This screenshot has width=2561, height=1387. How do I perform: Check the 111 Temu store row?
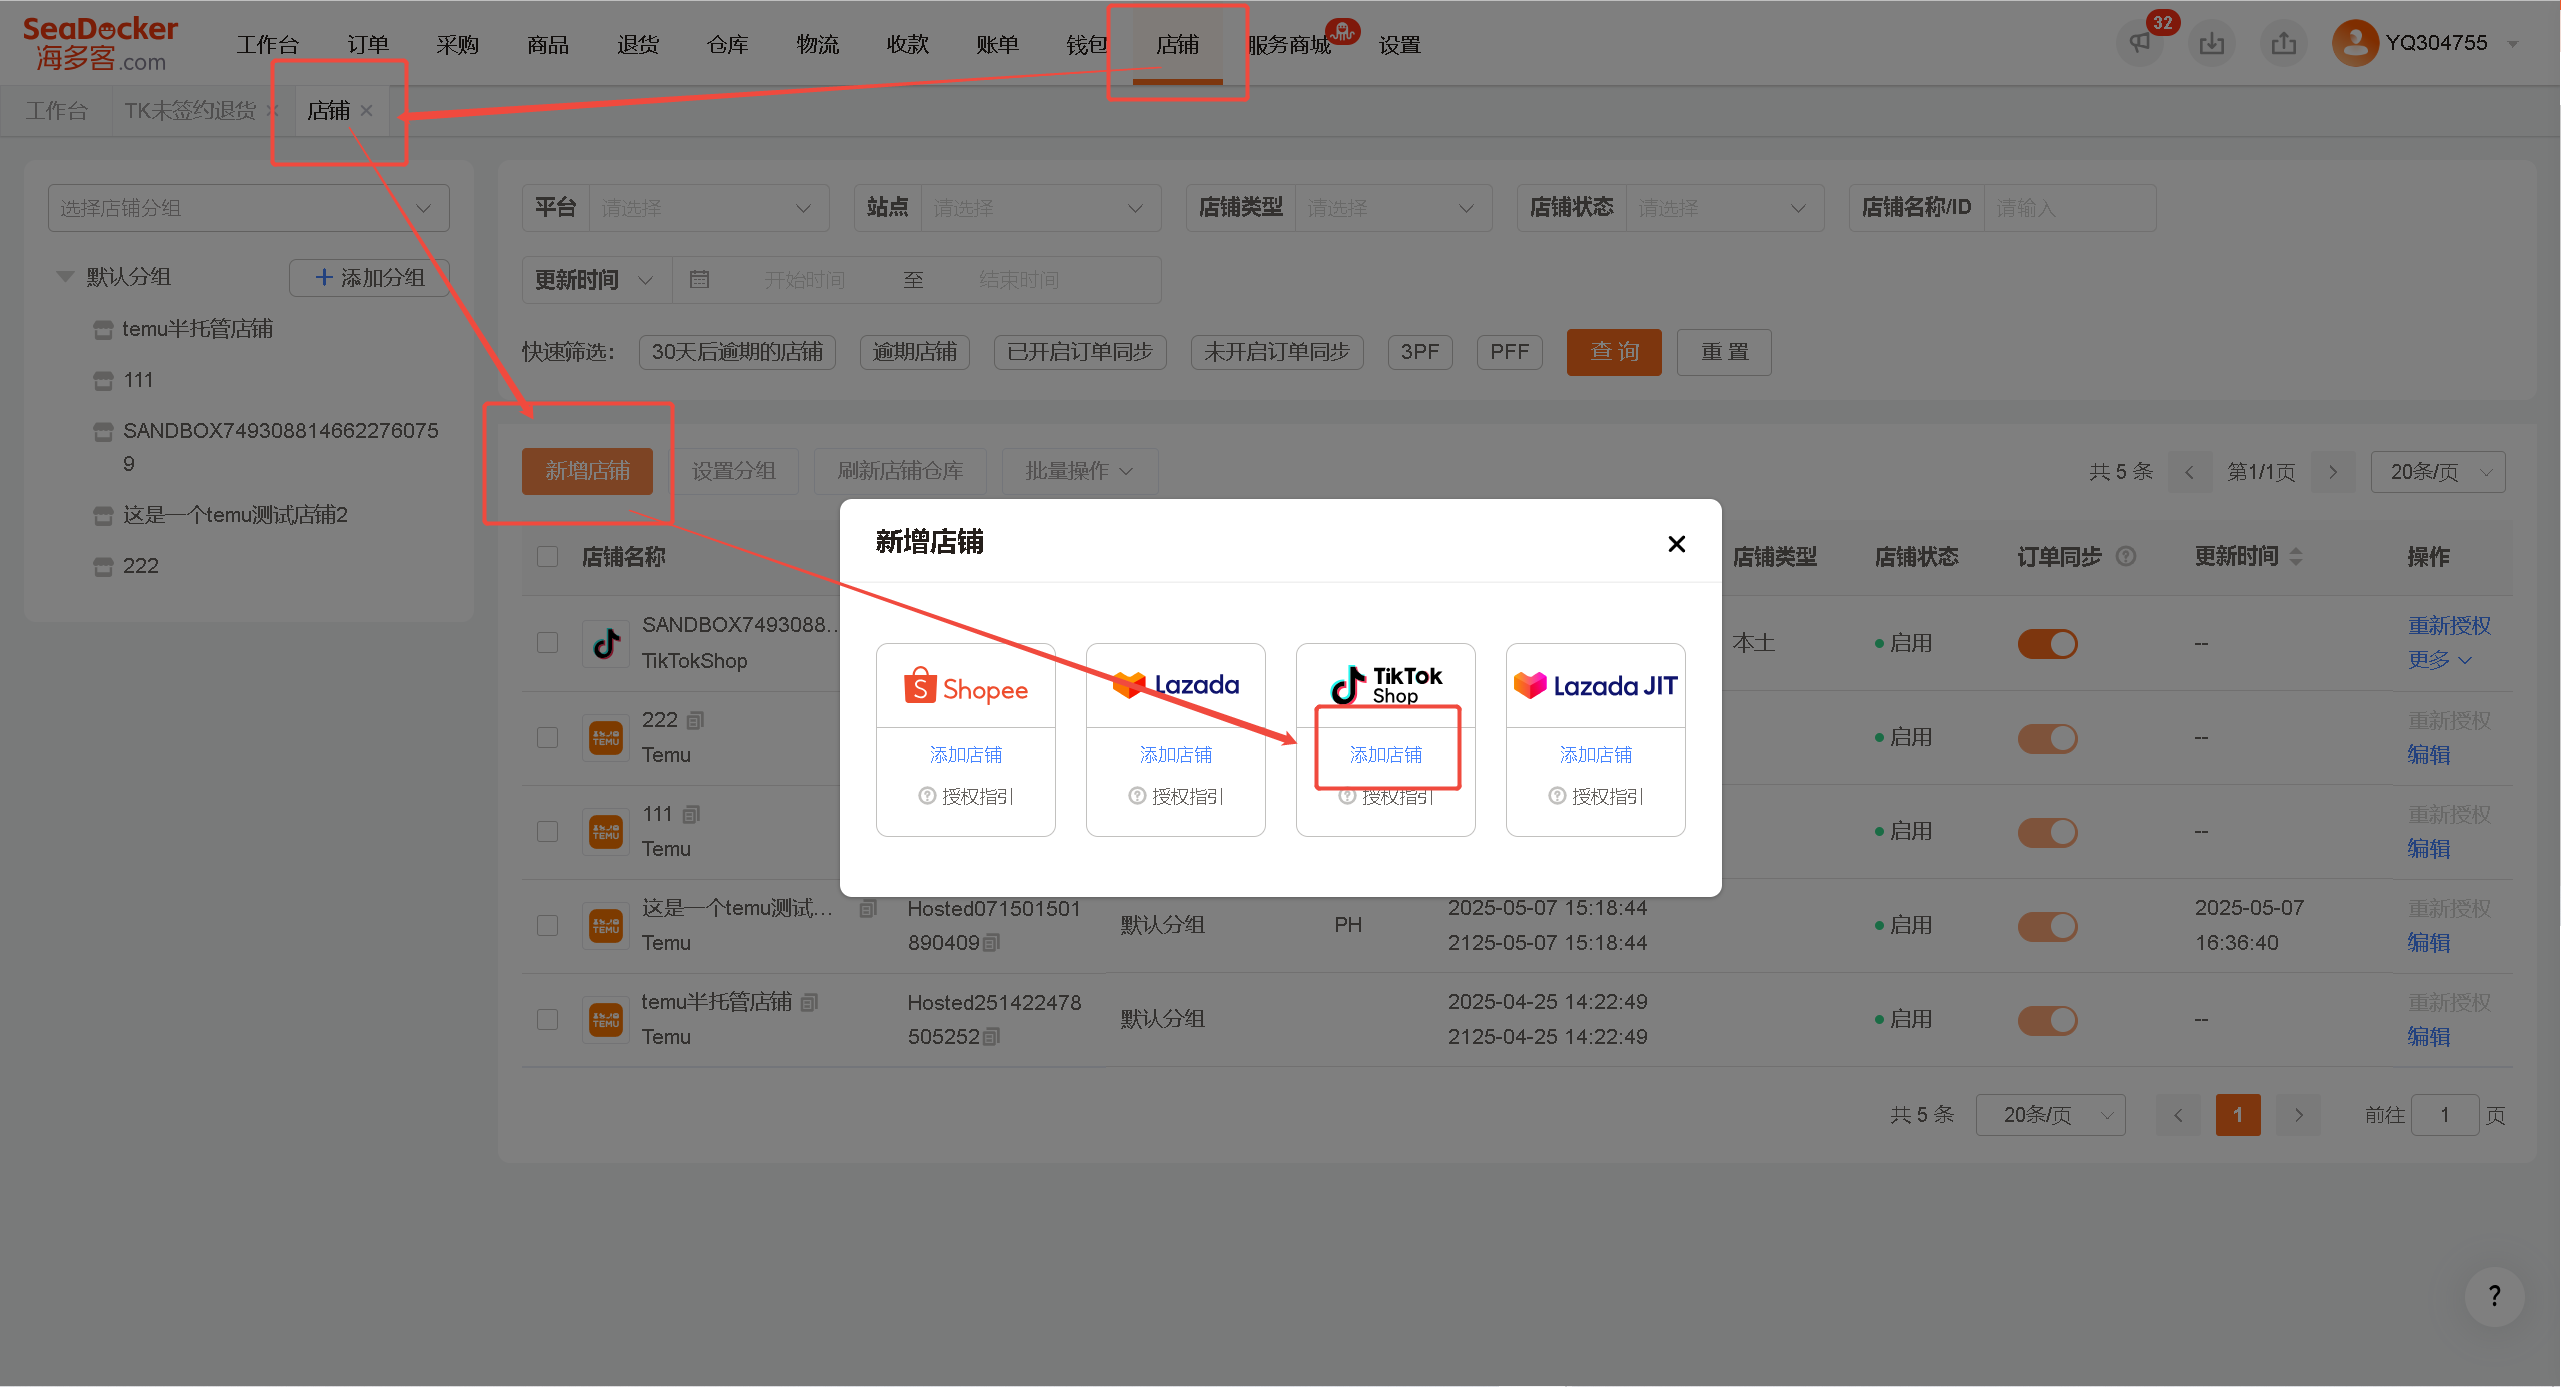pyautogui.click(x=548, y=831)
